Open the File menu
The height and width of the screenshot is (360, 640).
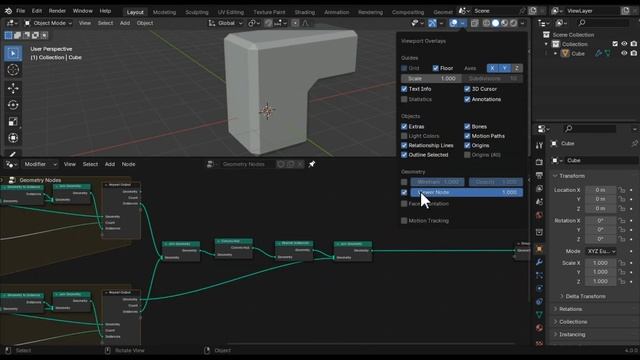point(20,11)
